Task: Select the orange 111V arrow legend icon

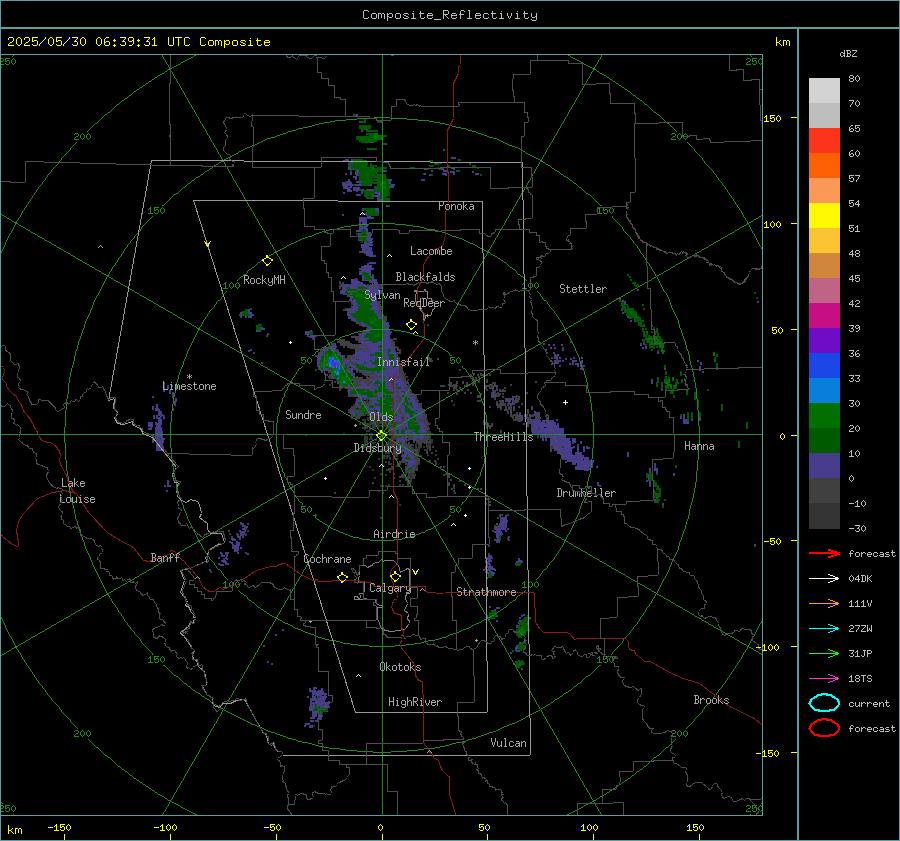Action: click(824, 603)
